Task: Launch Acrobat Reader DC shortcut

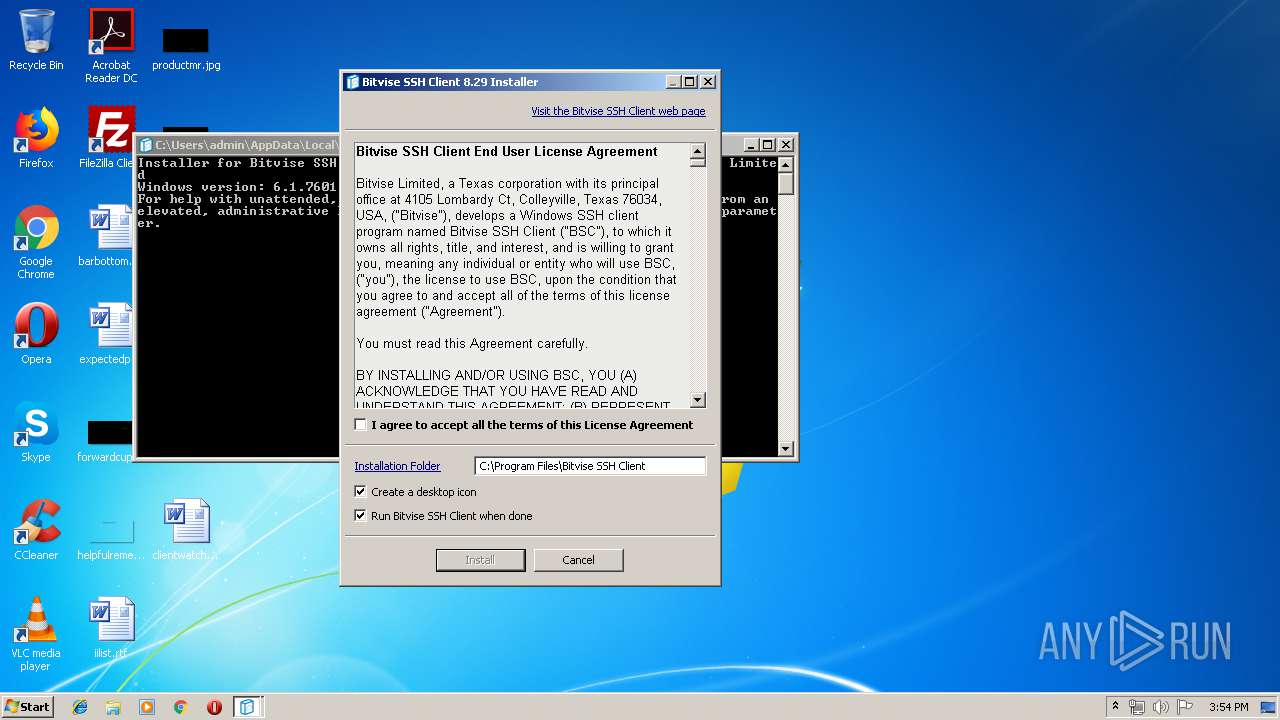Action: point(111,46)
